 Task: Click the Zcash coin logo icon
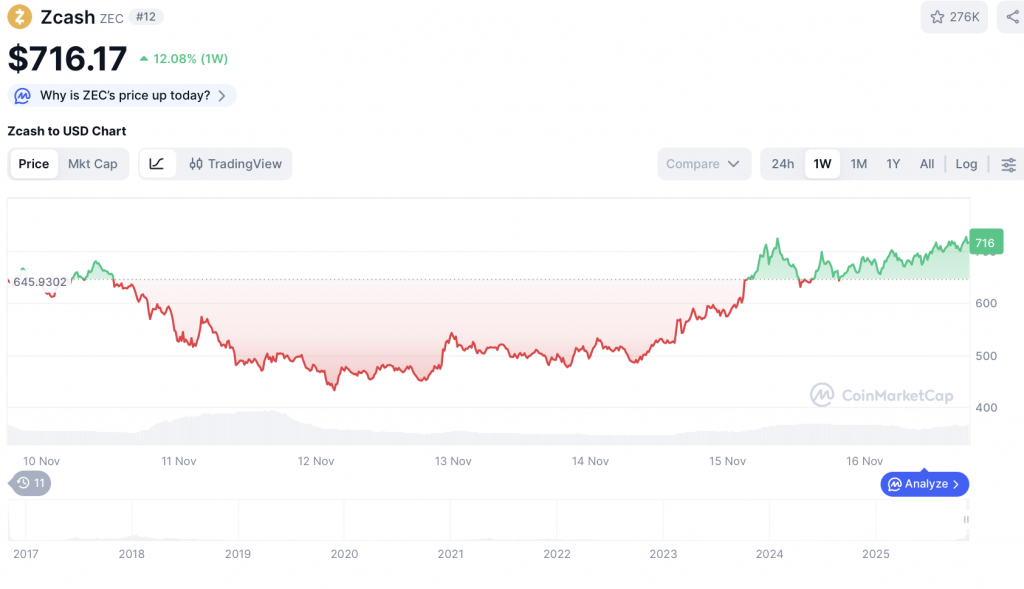click(x=19, y=17)
